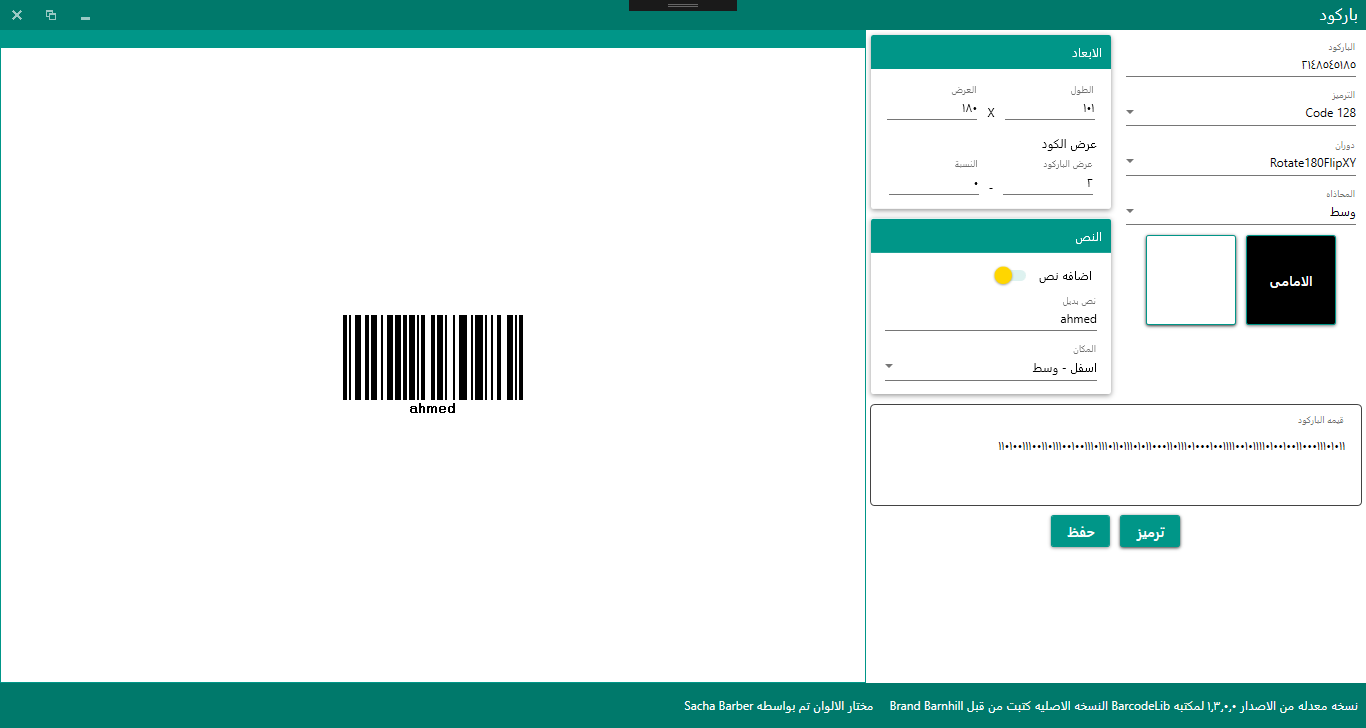Open the المكان text position dropdown

pos(991,367)
